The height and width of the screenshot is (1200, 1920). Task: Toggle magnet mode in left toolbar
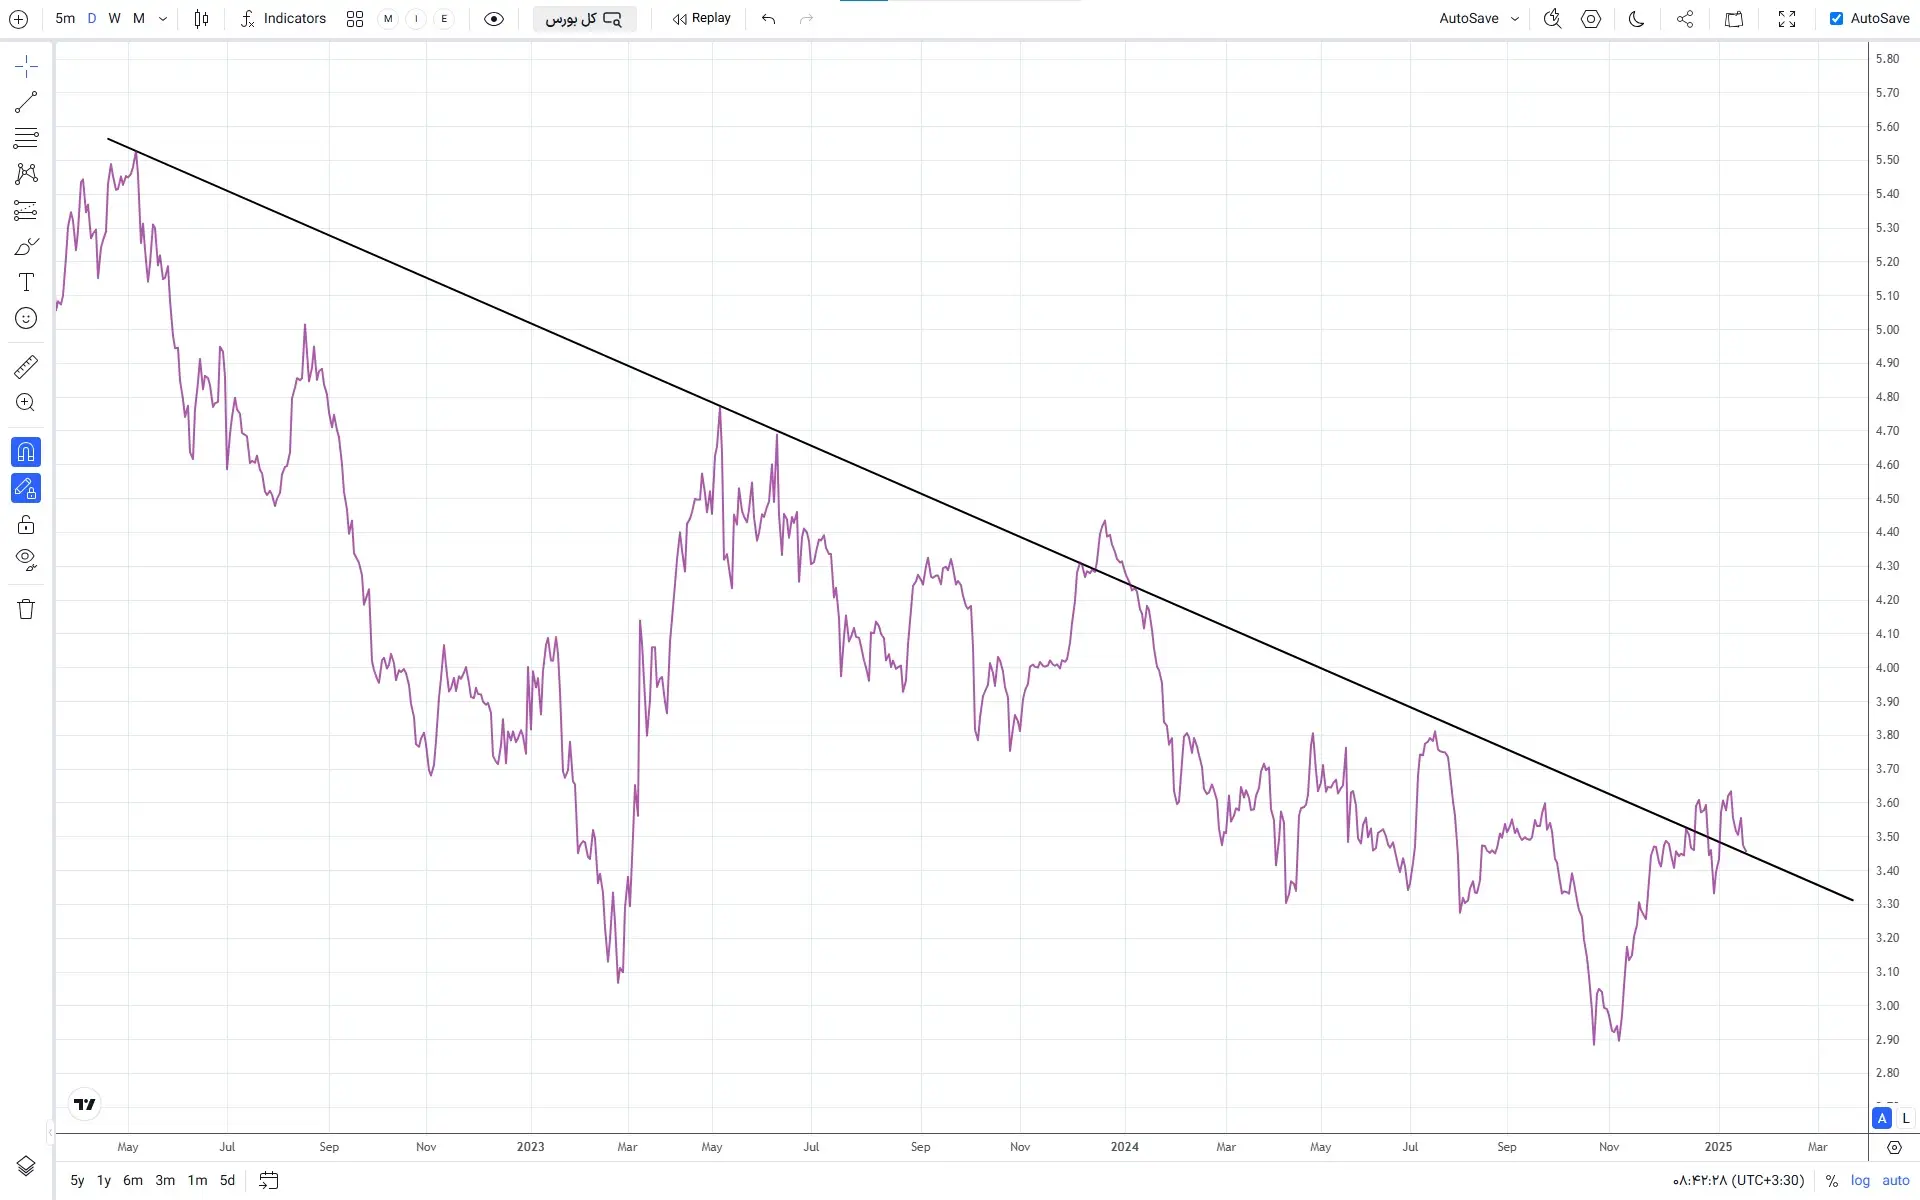(26, 452)
